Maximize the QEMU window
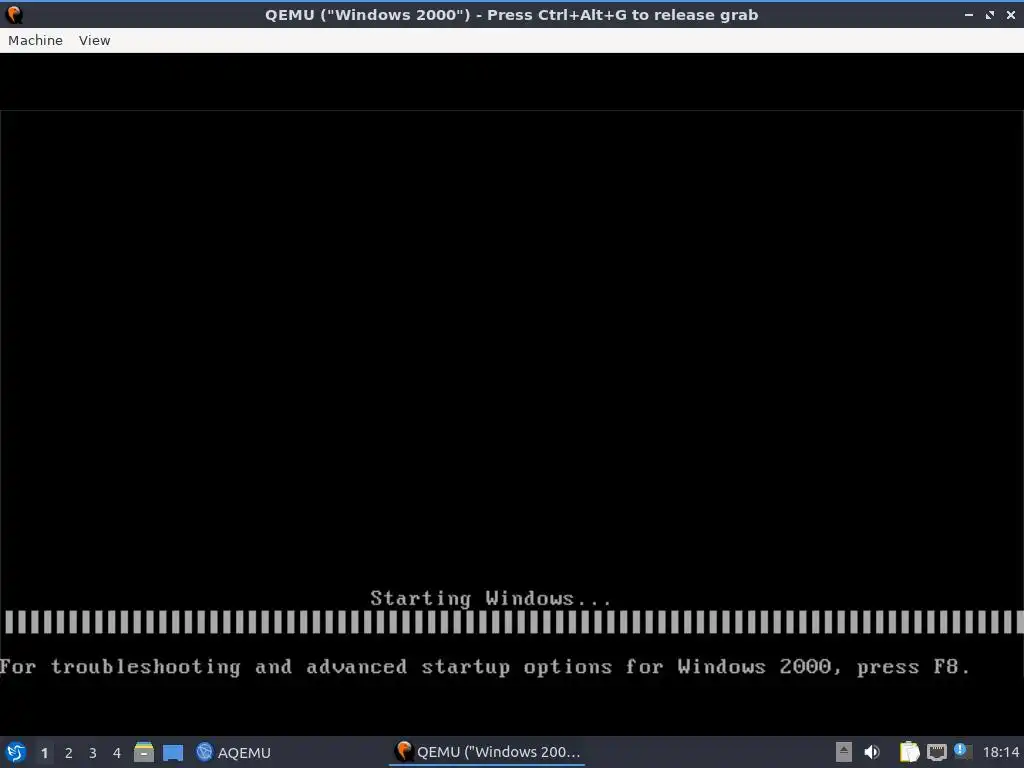The width and height of the screenshot is (1024, 768). pyautogui.click(x=990, y=14)
